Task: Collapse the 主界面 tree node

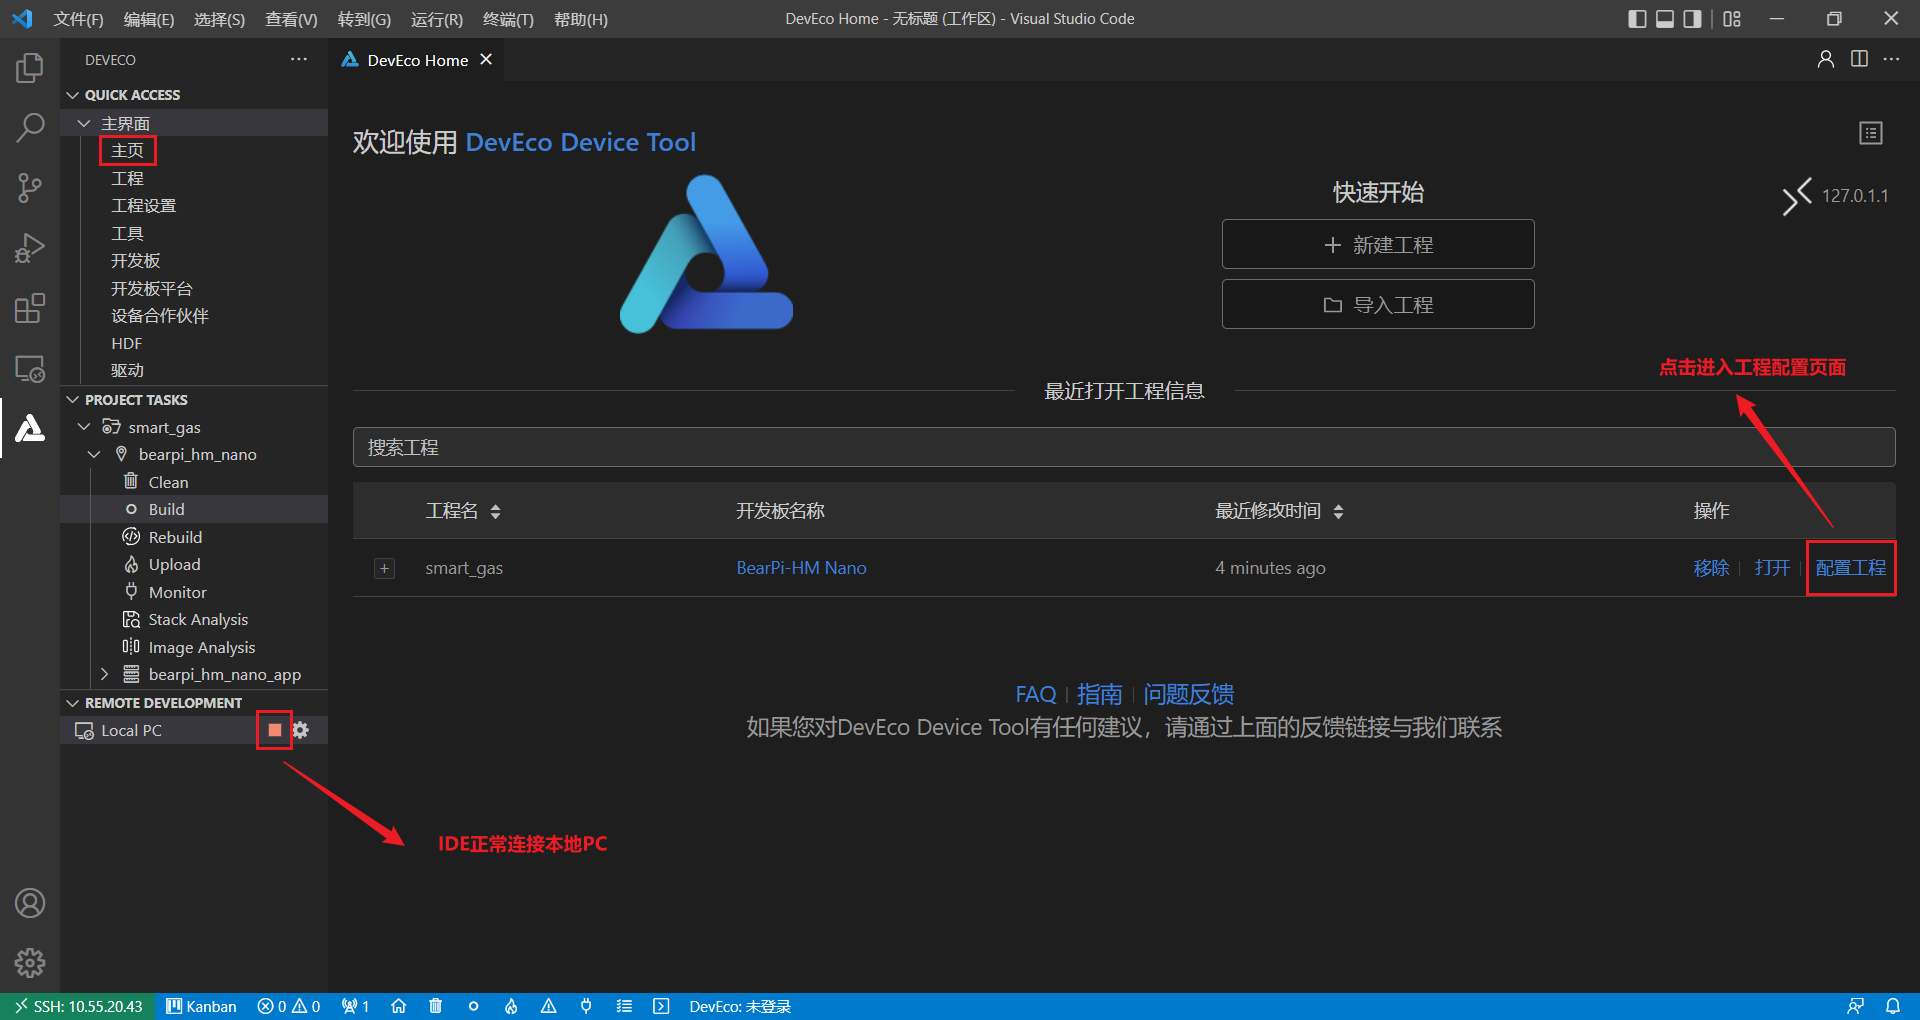Action: click(84, 123)
